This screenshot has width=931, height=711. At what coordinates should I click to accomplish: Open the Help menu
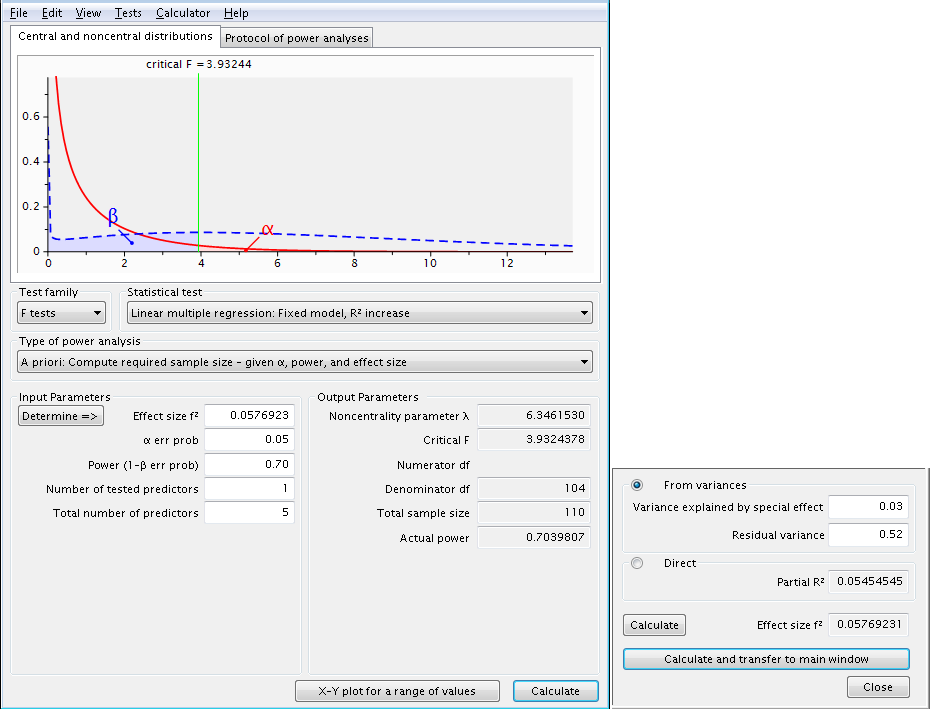click(236, 13)
